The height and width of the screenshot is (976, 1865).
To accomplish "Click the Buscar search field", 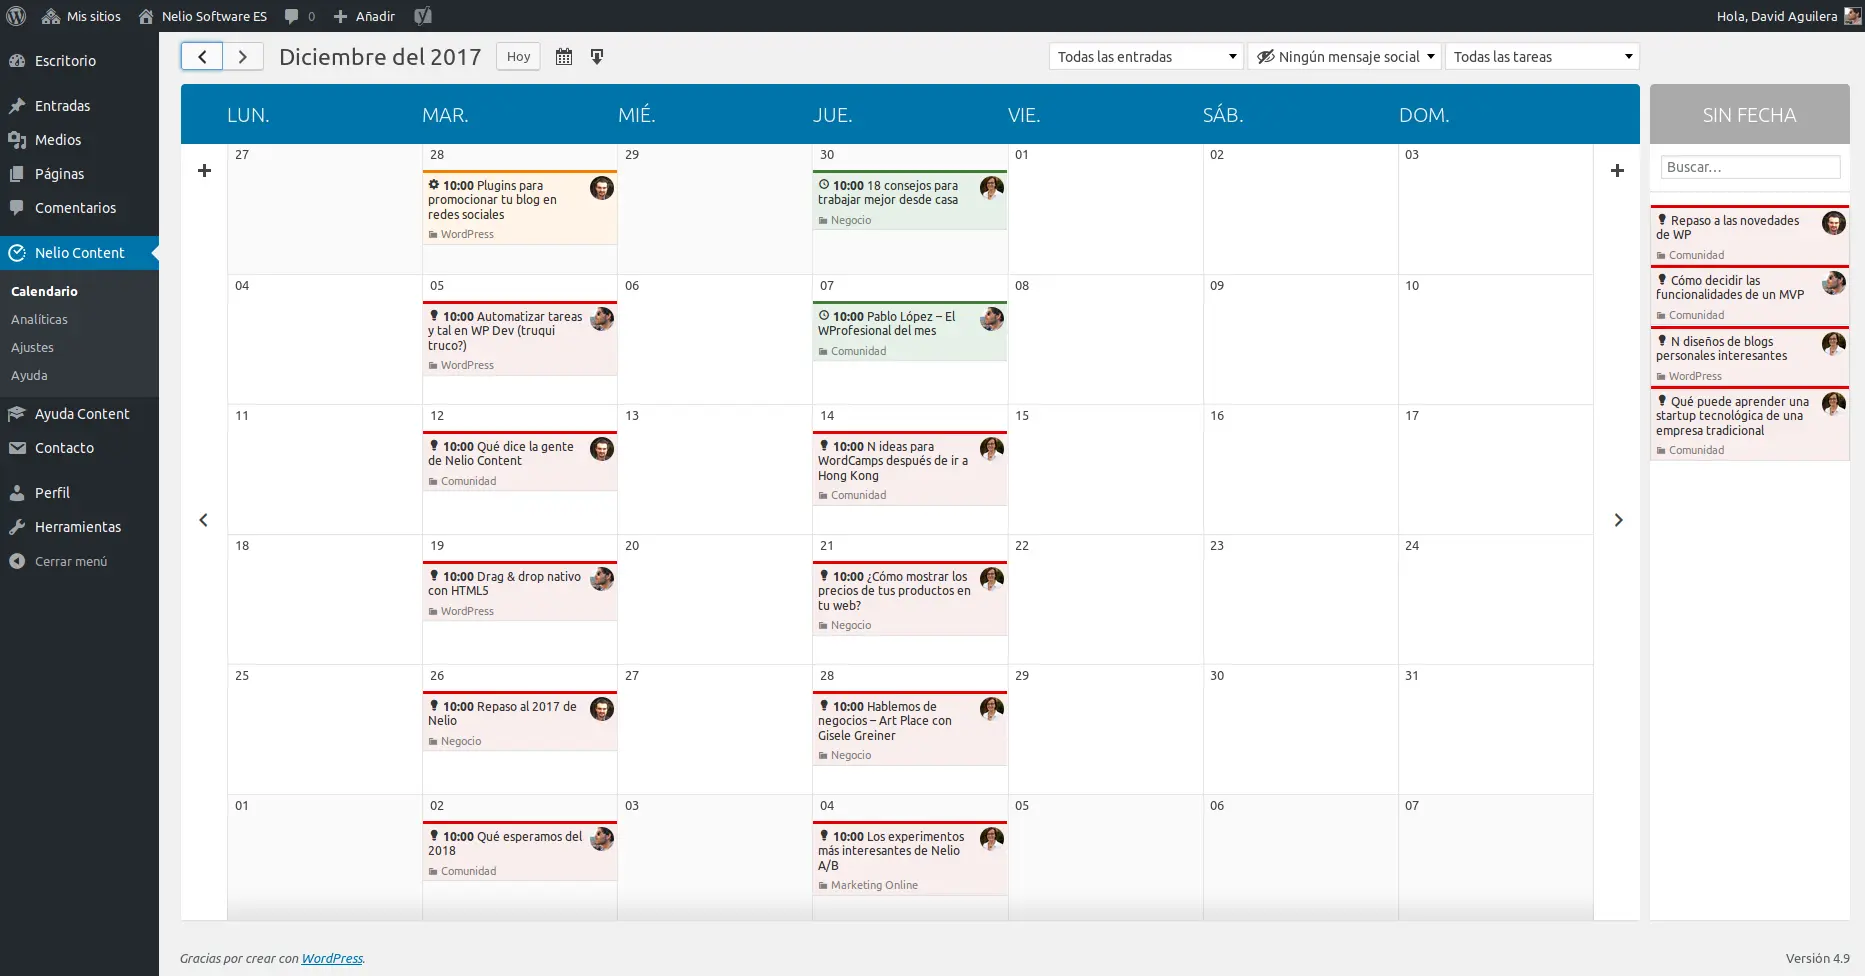I will (1749, 167).
